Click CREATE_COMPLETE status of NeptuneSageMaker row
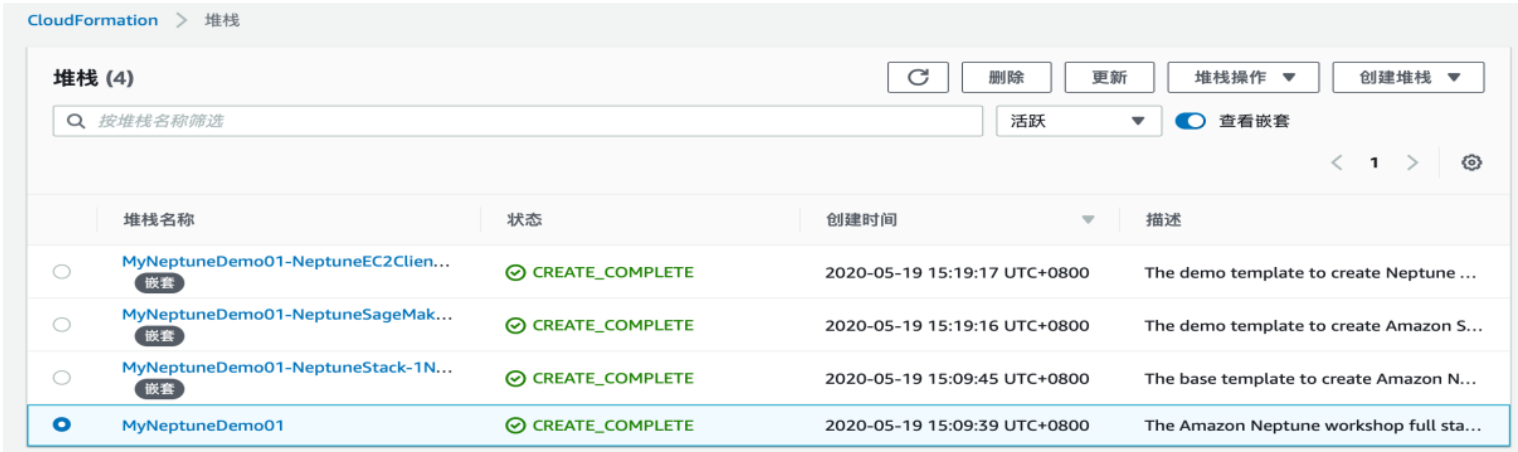Image resolution: width=1518 pixels, height=452 pixels. coord(612,325)
